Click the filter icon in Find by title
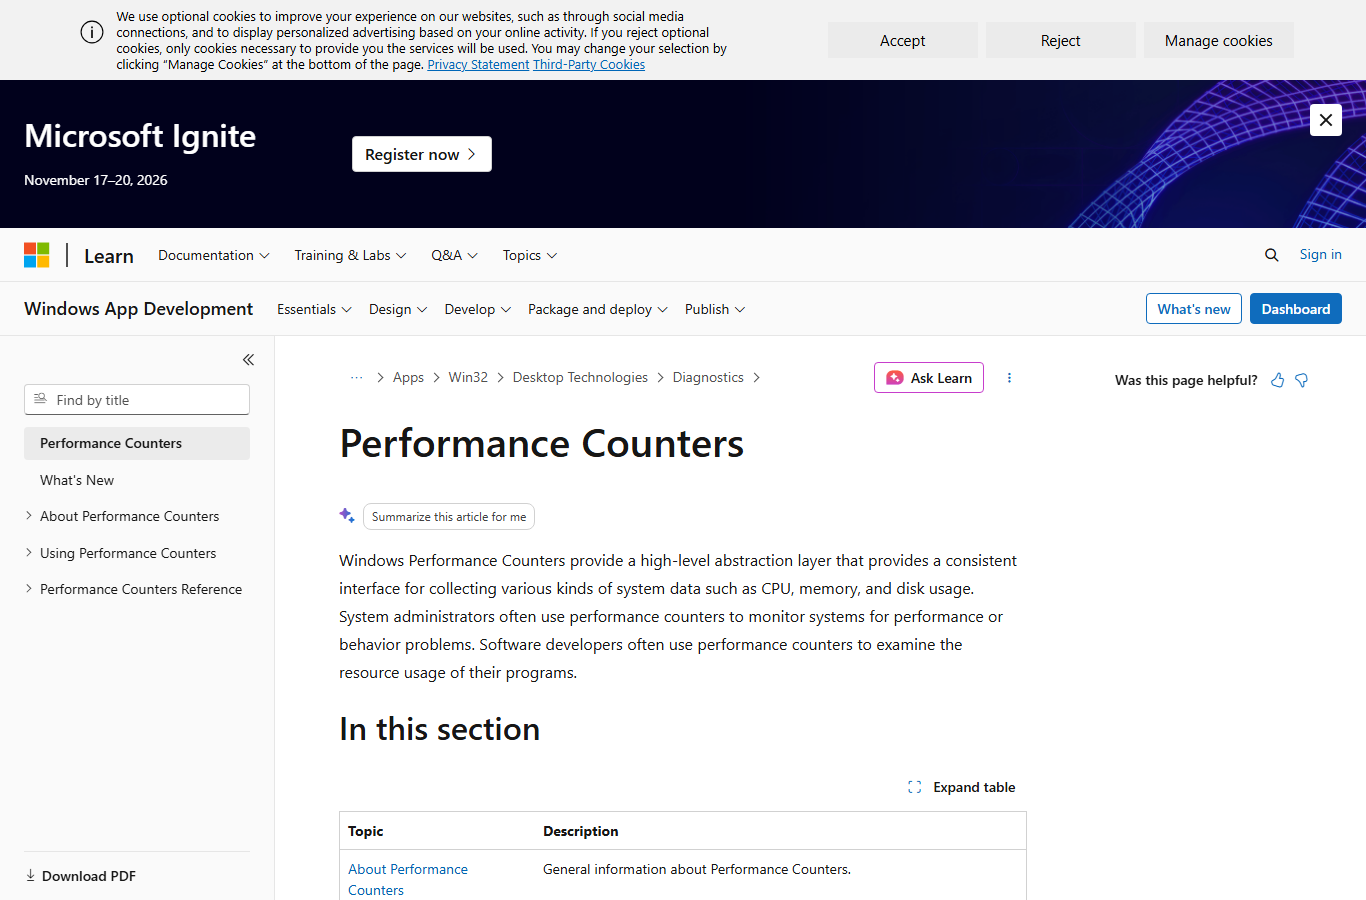This screenshot has width=1366, height=900. point(40,399)
